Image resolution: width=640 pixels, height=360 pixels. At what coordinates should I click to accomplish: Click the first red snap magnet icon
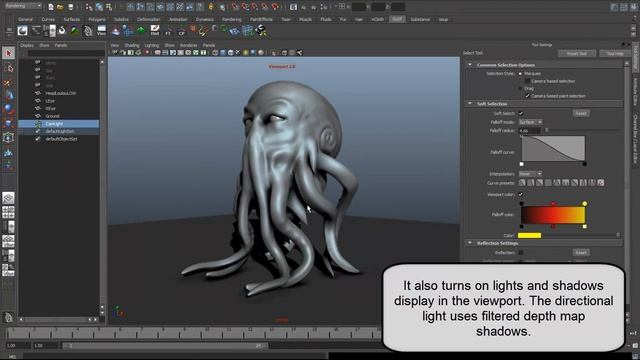point(235,7)
